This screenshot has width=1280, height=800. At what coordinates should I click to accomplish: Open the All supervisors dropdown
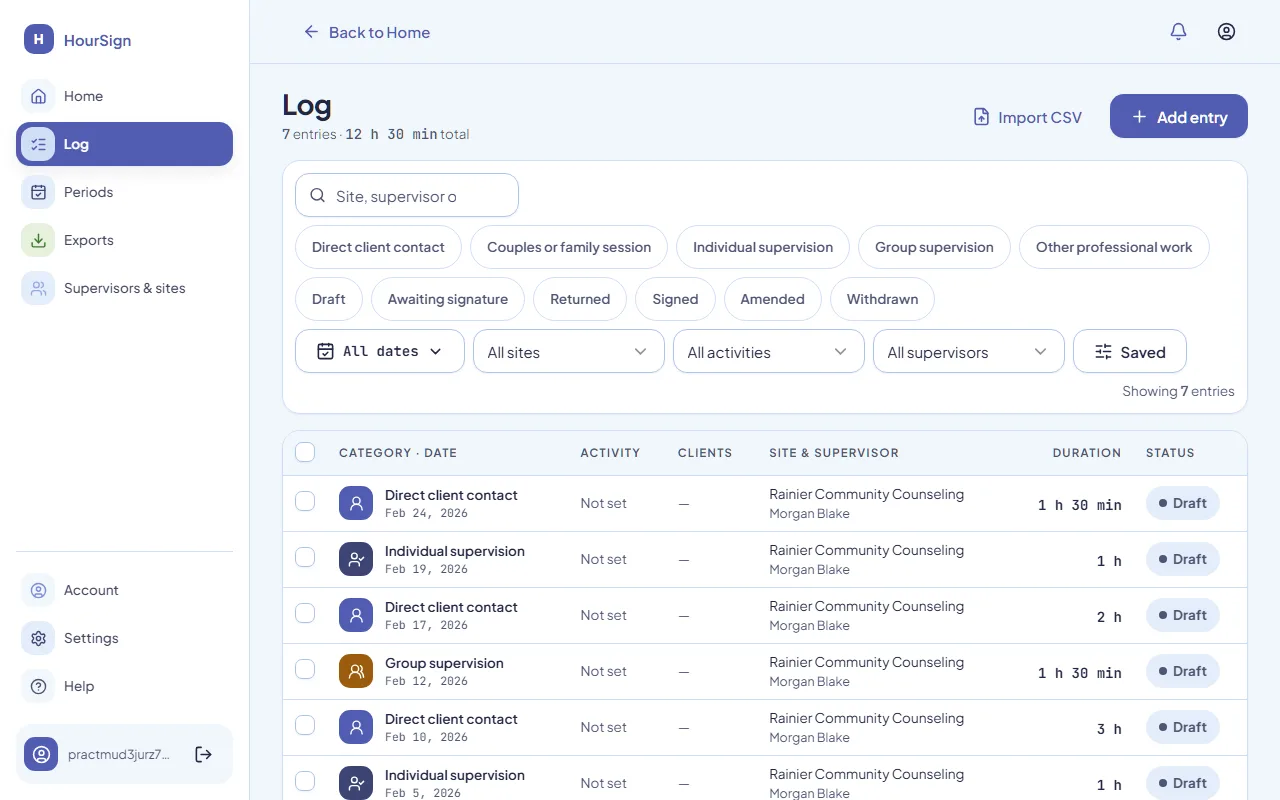coord(969,351)
